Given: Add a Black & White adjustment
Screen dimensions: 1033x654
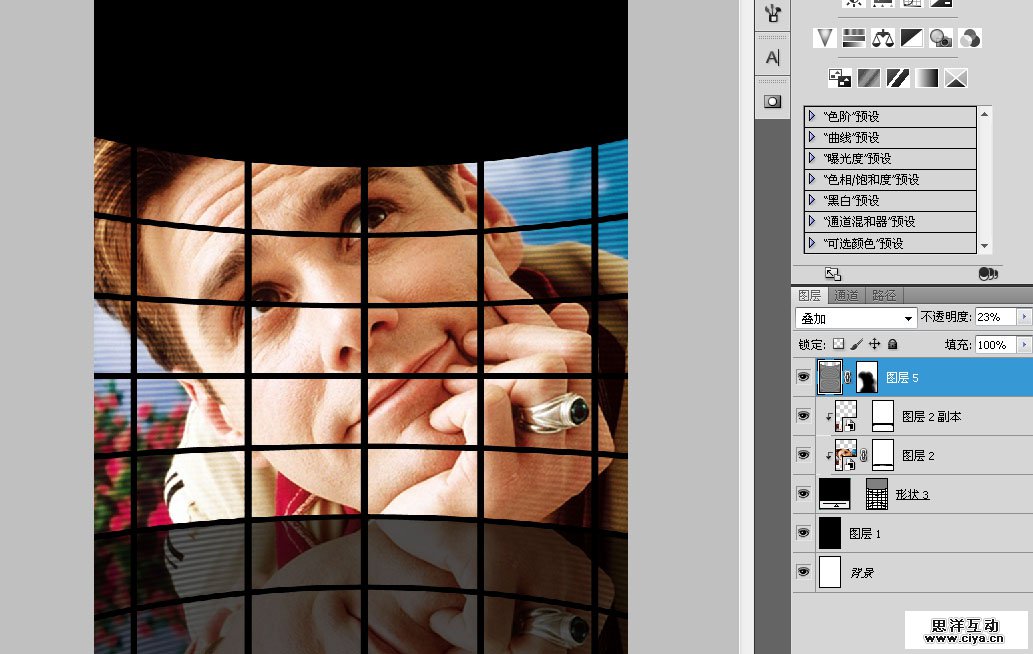Looking at the screenshot, I should click(911, 38).
